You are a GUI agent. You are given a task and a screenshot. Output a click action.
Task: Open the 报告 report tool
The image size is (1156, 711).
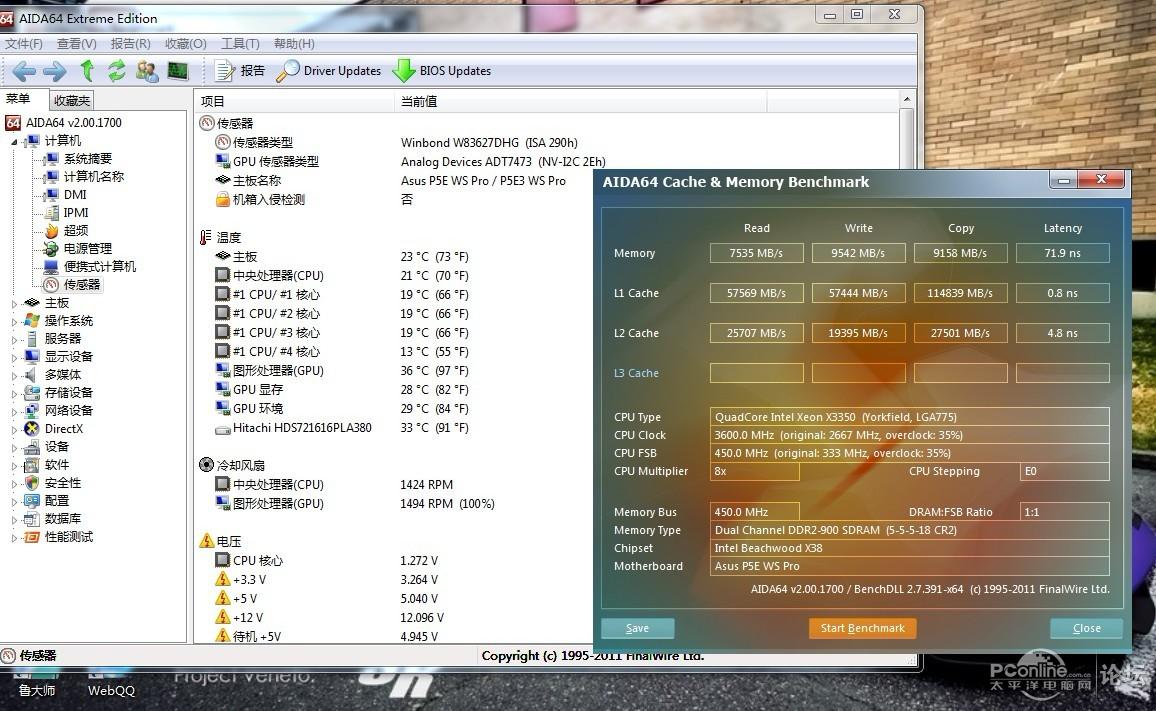240,71
